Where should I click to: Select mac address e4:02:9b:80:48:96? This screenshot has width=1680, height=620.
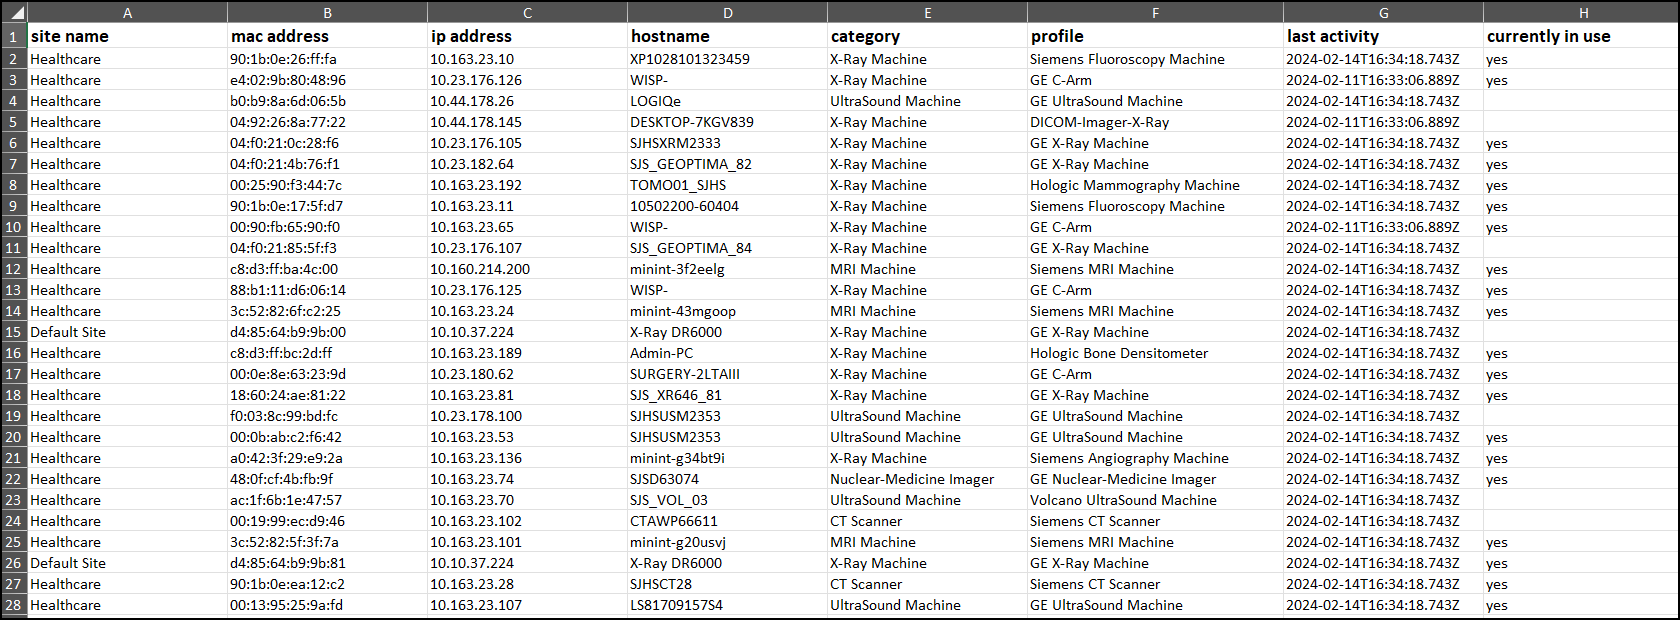pos(328,80)
